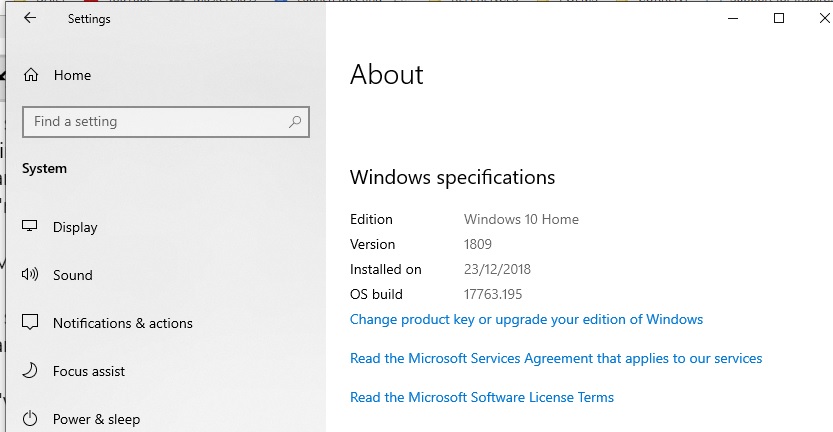This screenshot has height=432, width=833.
Task: Select install date 23/12/2018
Action: click(x=497, y=269)
